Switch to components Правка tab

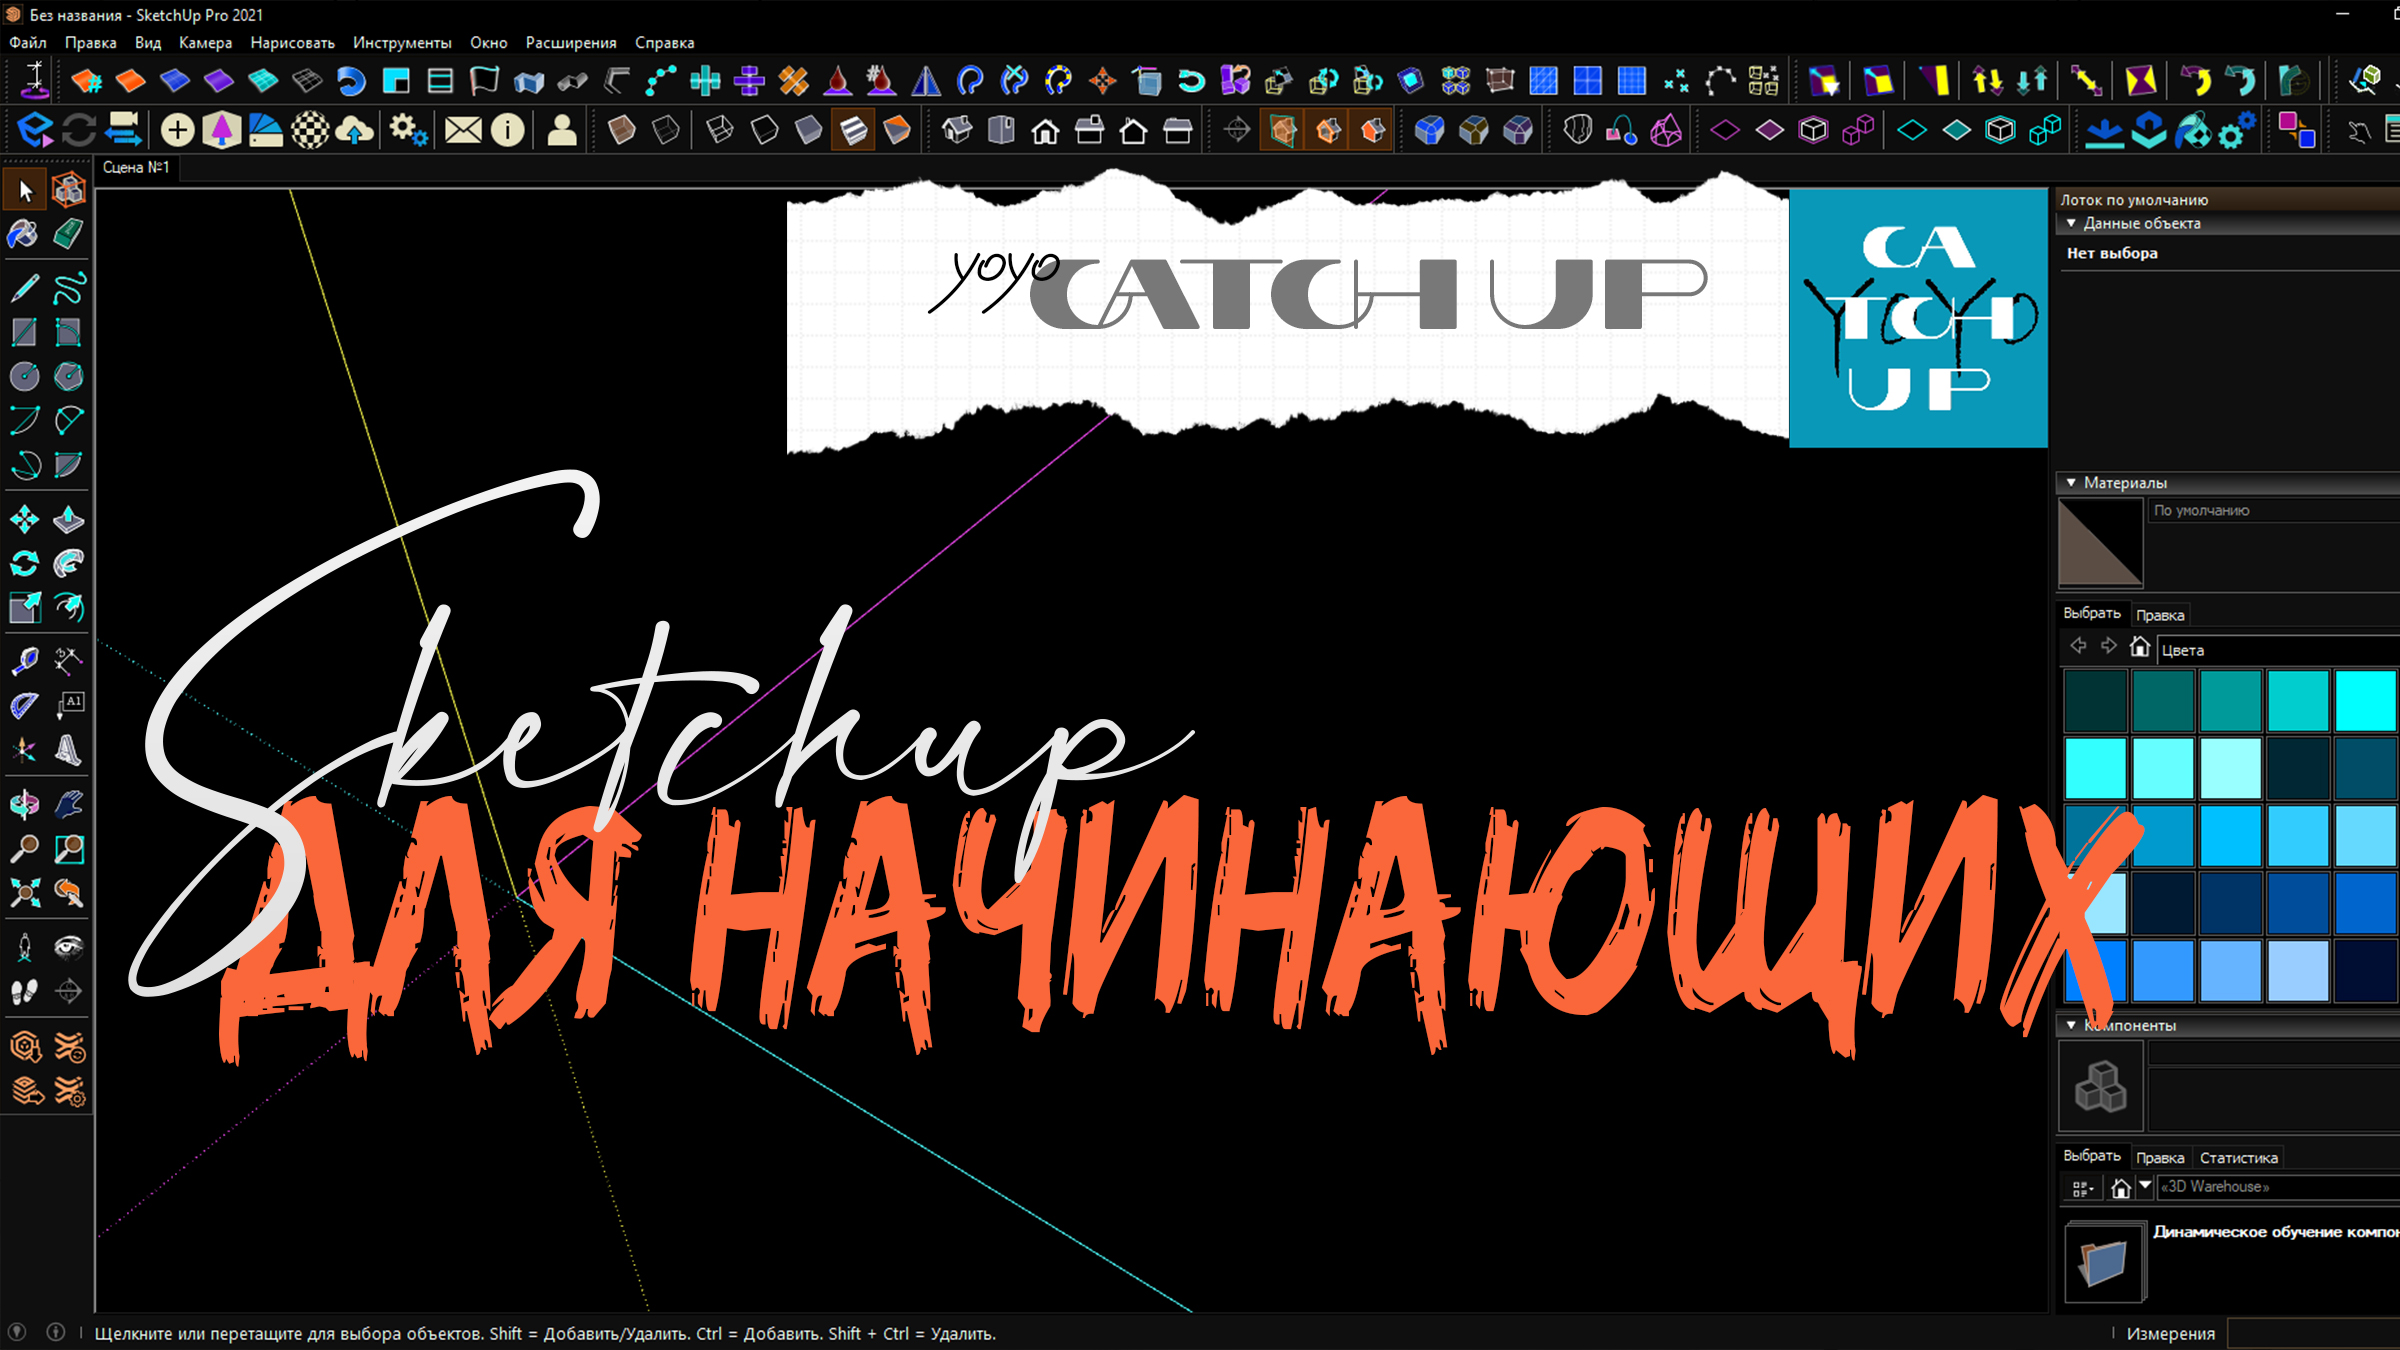(2160, 1158)
